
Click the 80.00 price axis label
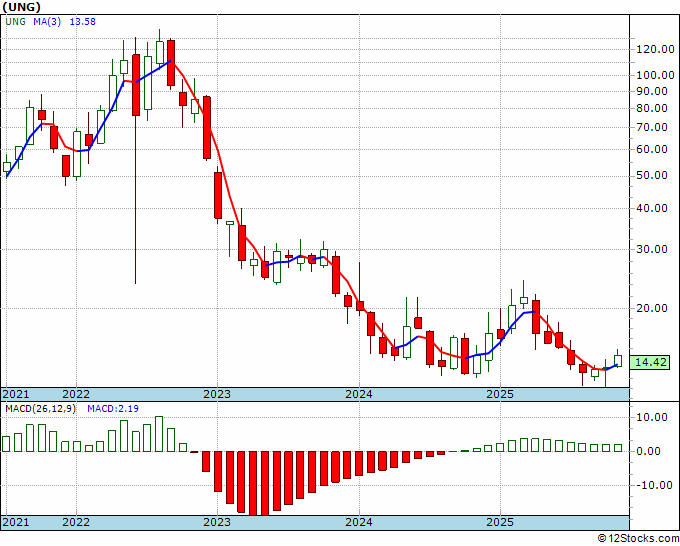[652, 108]
